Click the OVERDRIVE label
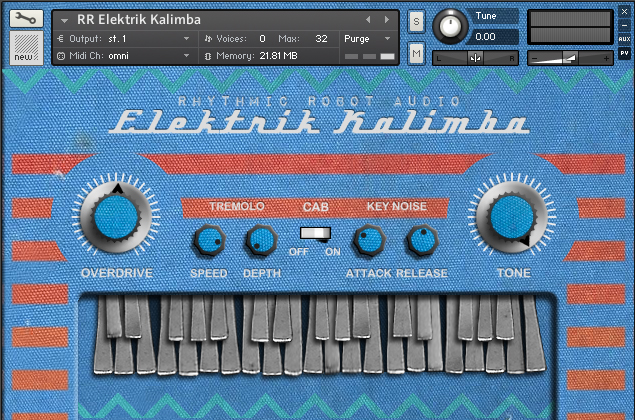 tap(117, 273)
